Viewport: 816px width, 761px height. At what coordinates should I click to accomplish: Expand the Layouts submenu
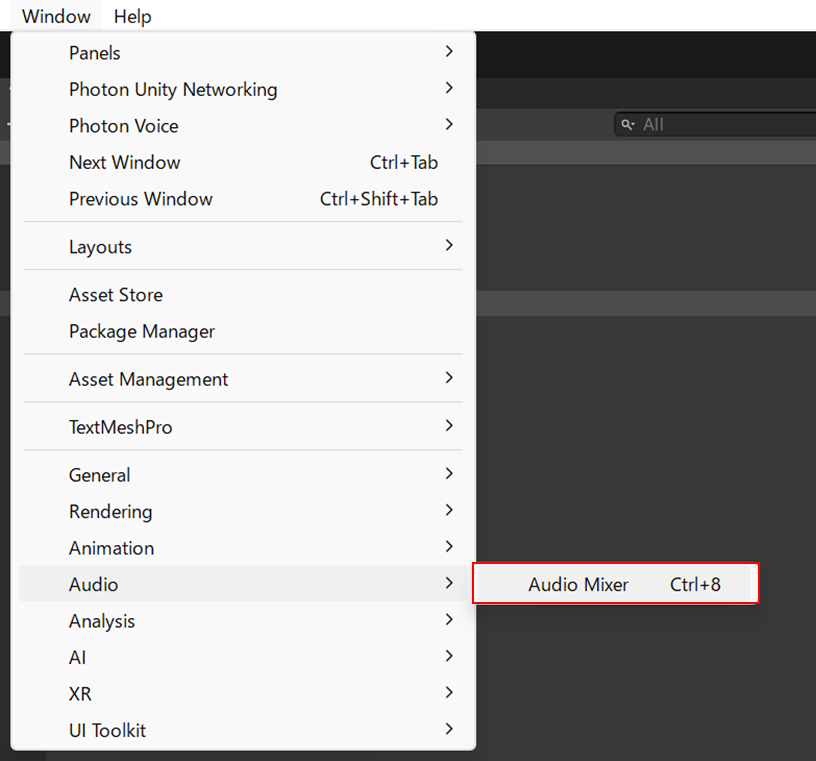[243, 246]
